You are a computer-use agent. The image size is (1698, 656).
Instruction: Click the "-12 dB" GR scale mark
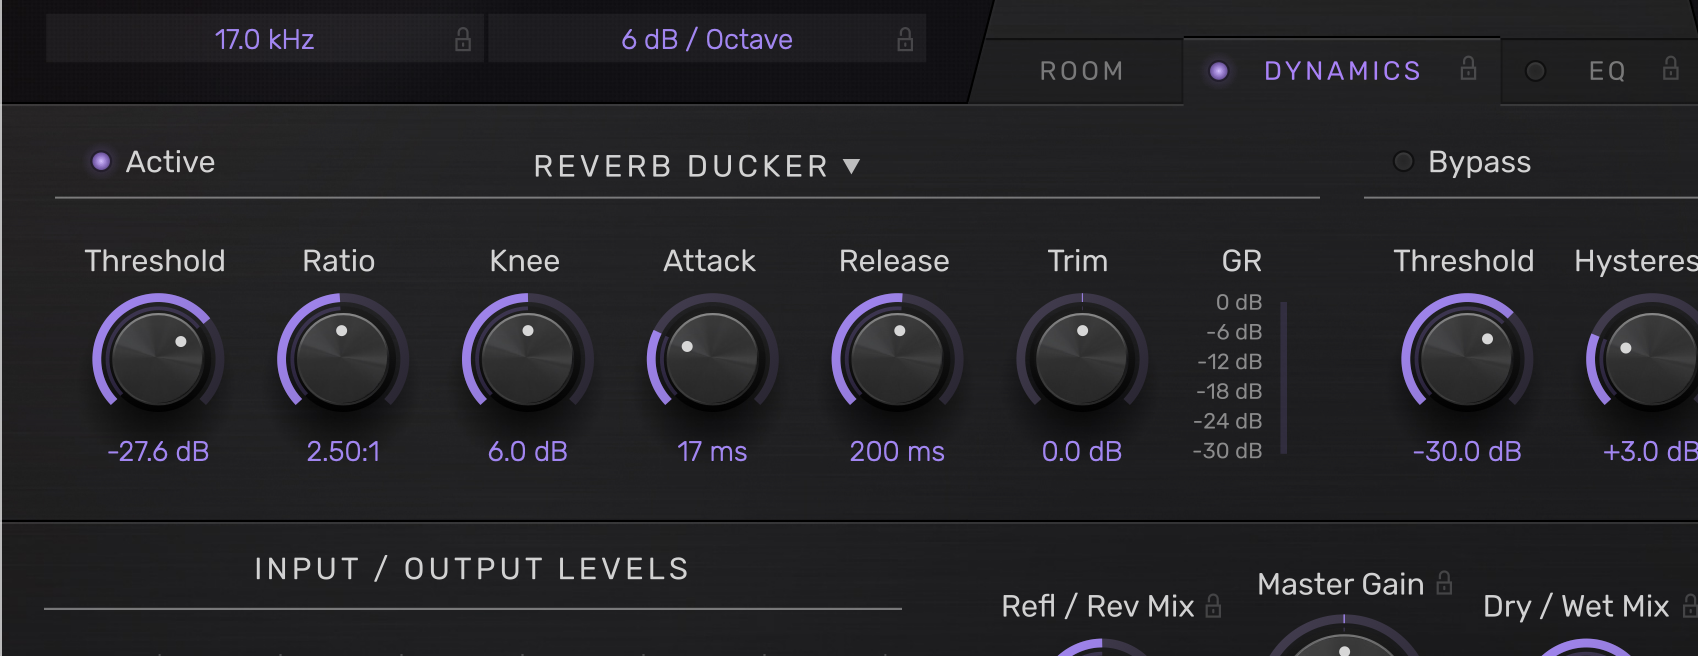click(x=1229, y=361)
